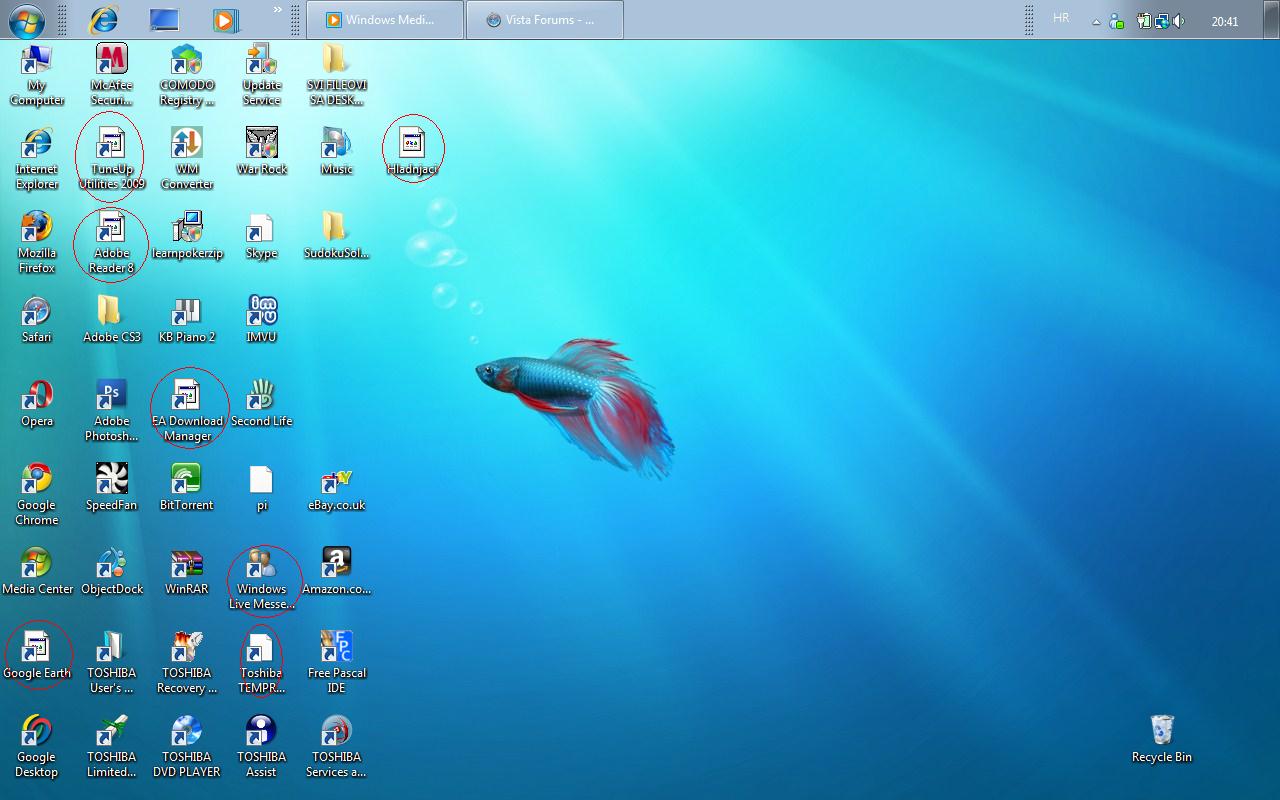Launch Google Earth shortcut
1280x800 pixels.
[37, 656]
